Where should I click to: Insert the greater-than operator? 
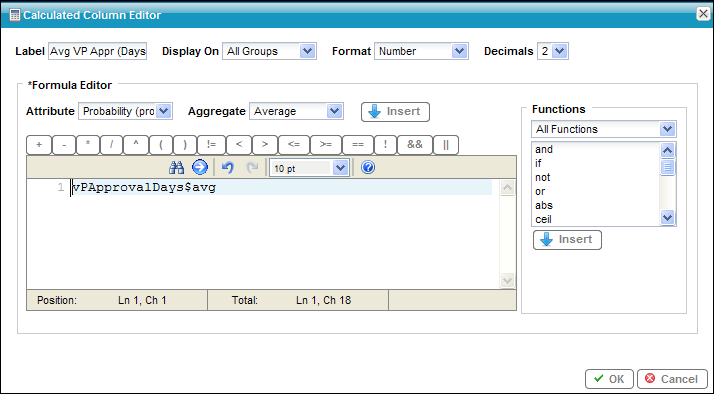(x=265, y=145)
